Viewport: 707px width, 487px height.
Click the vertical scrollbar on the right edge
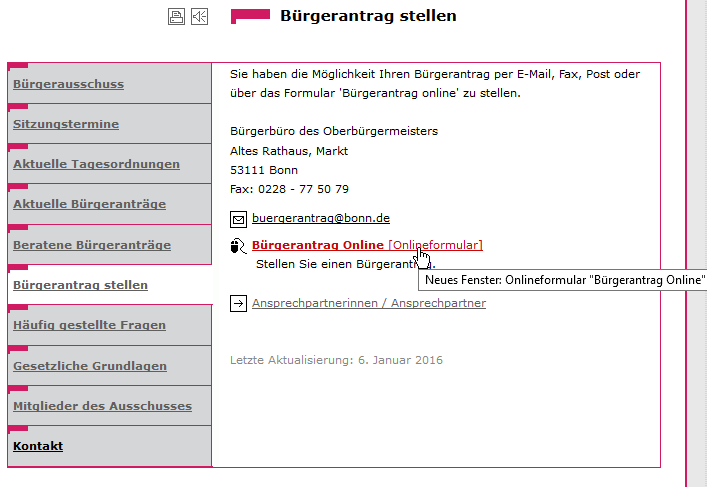click(696, 240)
